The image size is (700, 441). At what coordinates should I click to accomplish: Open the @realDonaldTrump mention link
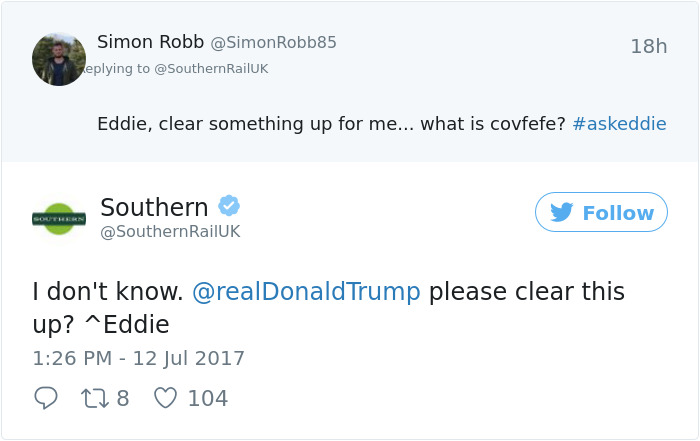tap(306, 292)
